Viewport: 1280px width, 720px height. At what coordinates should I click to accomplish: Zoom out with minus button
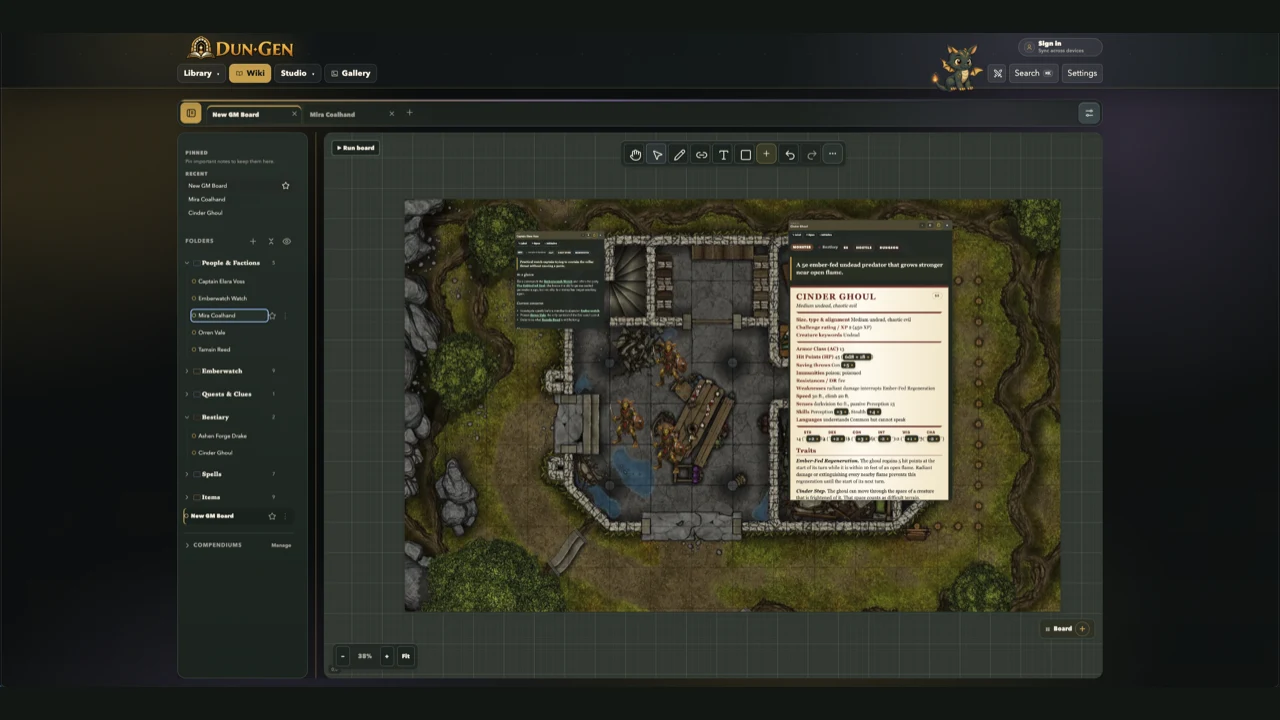(x=343, y=656)
